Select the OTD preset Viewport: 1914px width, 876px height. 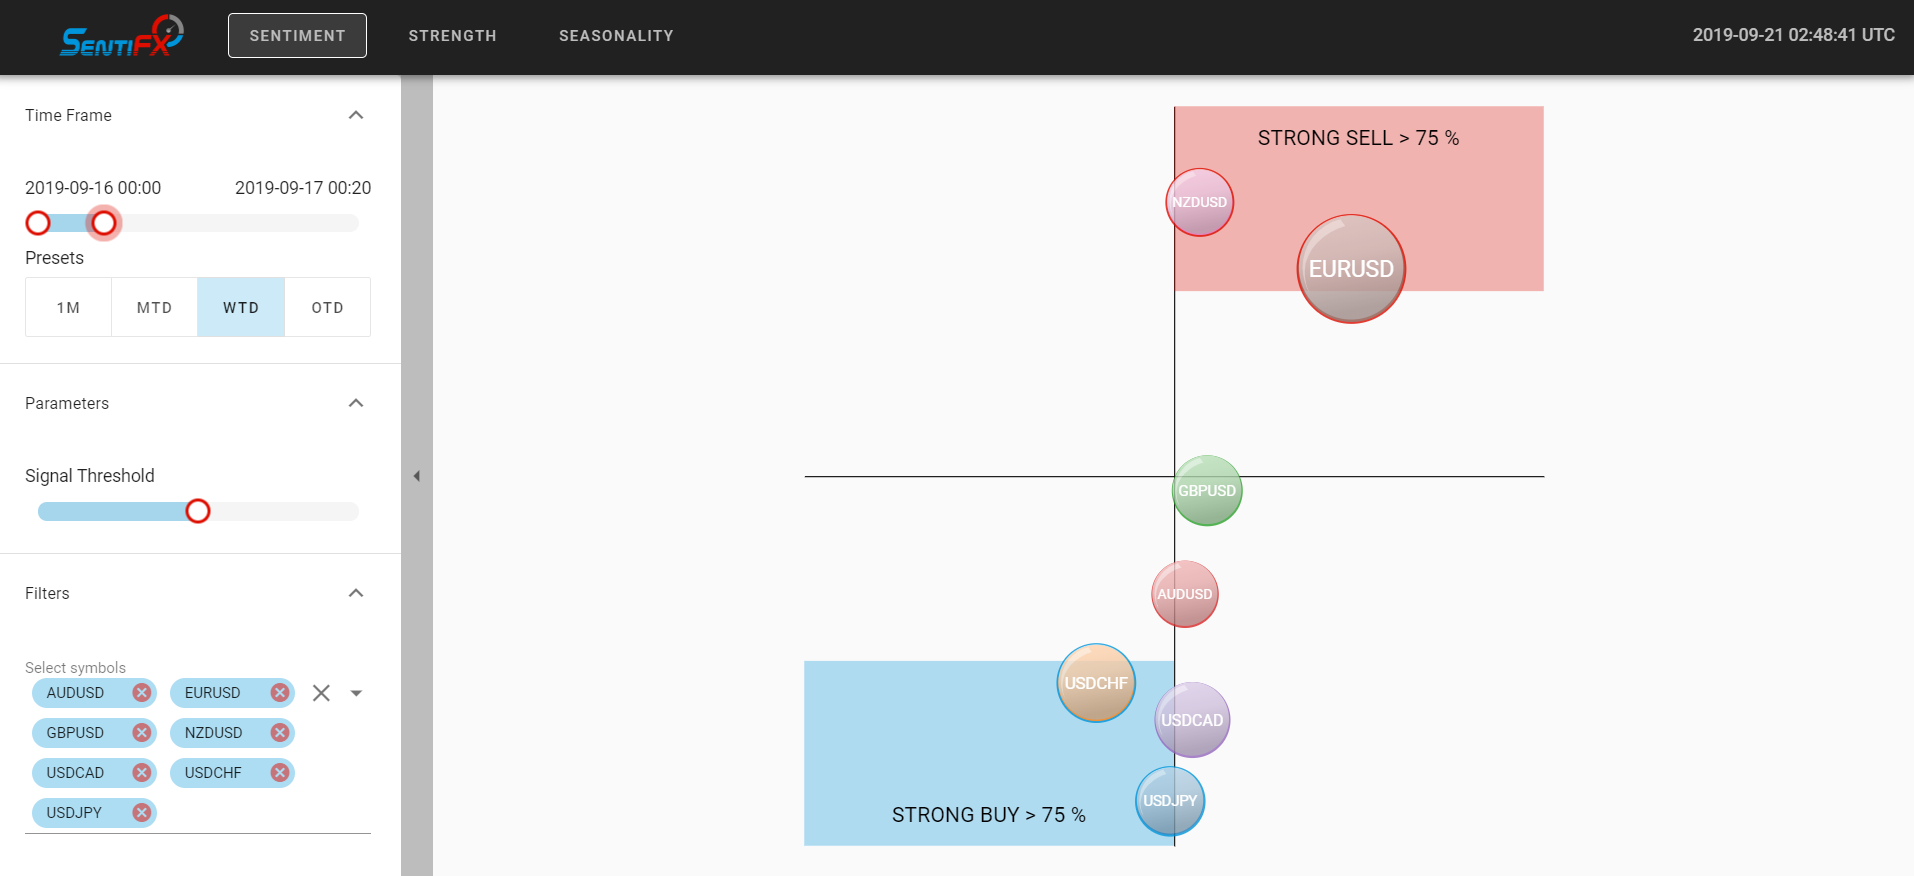pos(327,307)
